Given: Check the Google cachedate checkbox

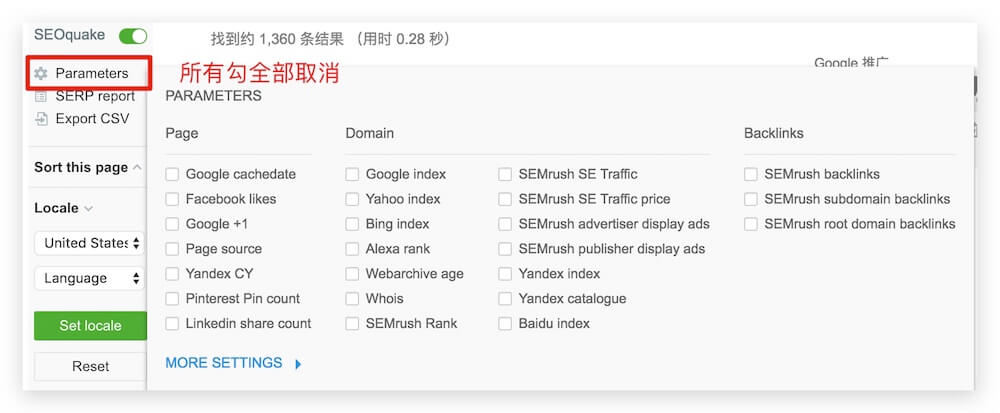Looking at the screenshot, I should pyautogui.click(x=173, y=174).
